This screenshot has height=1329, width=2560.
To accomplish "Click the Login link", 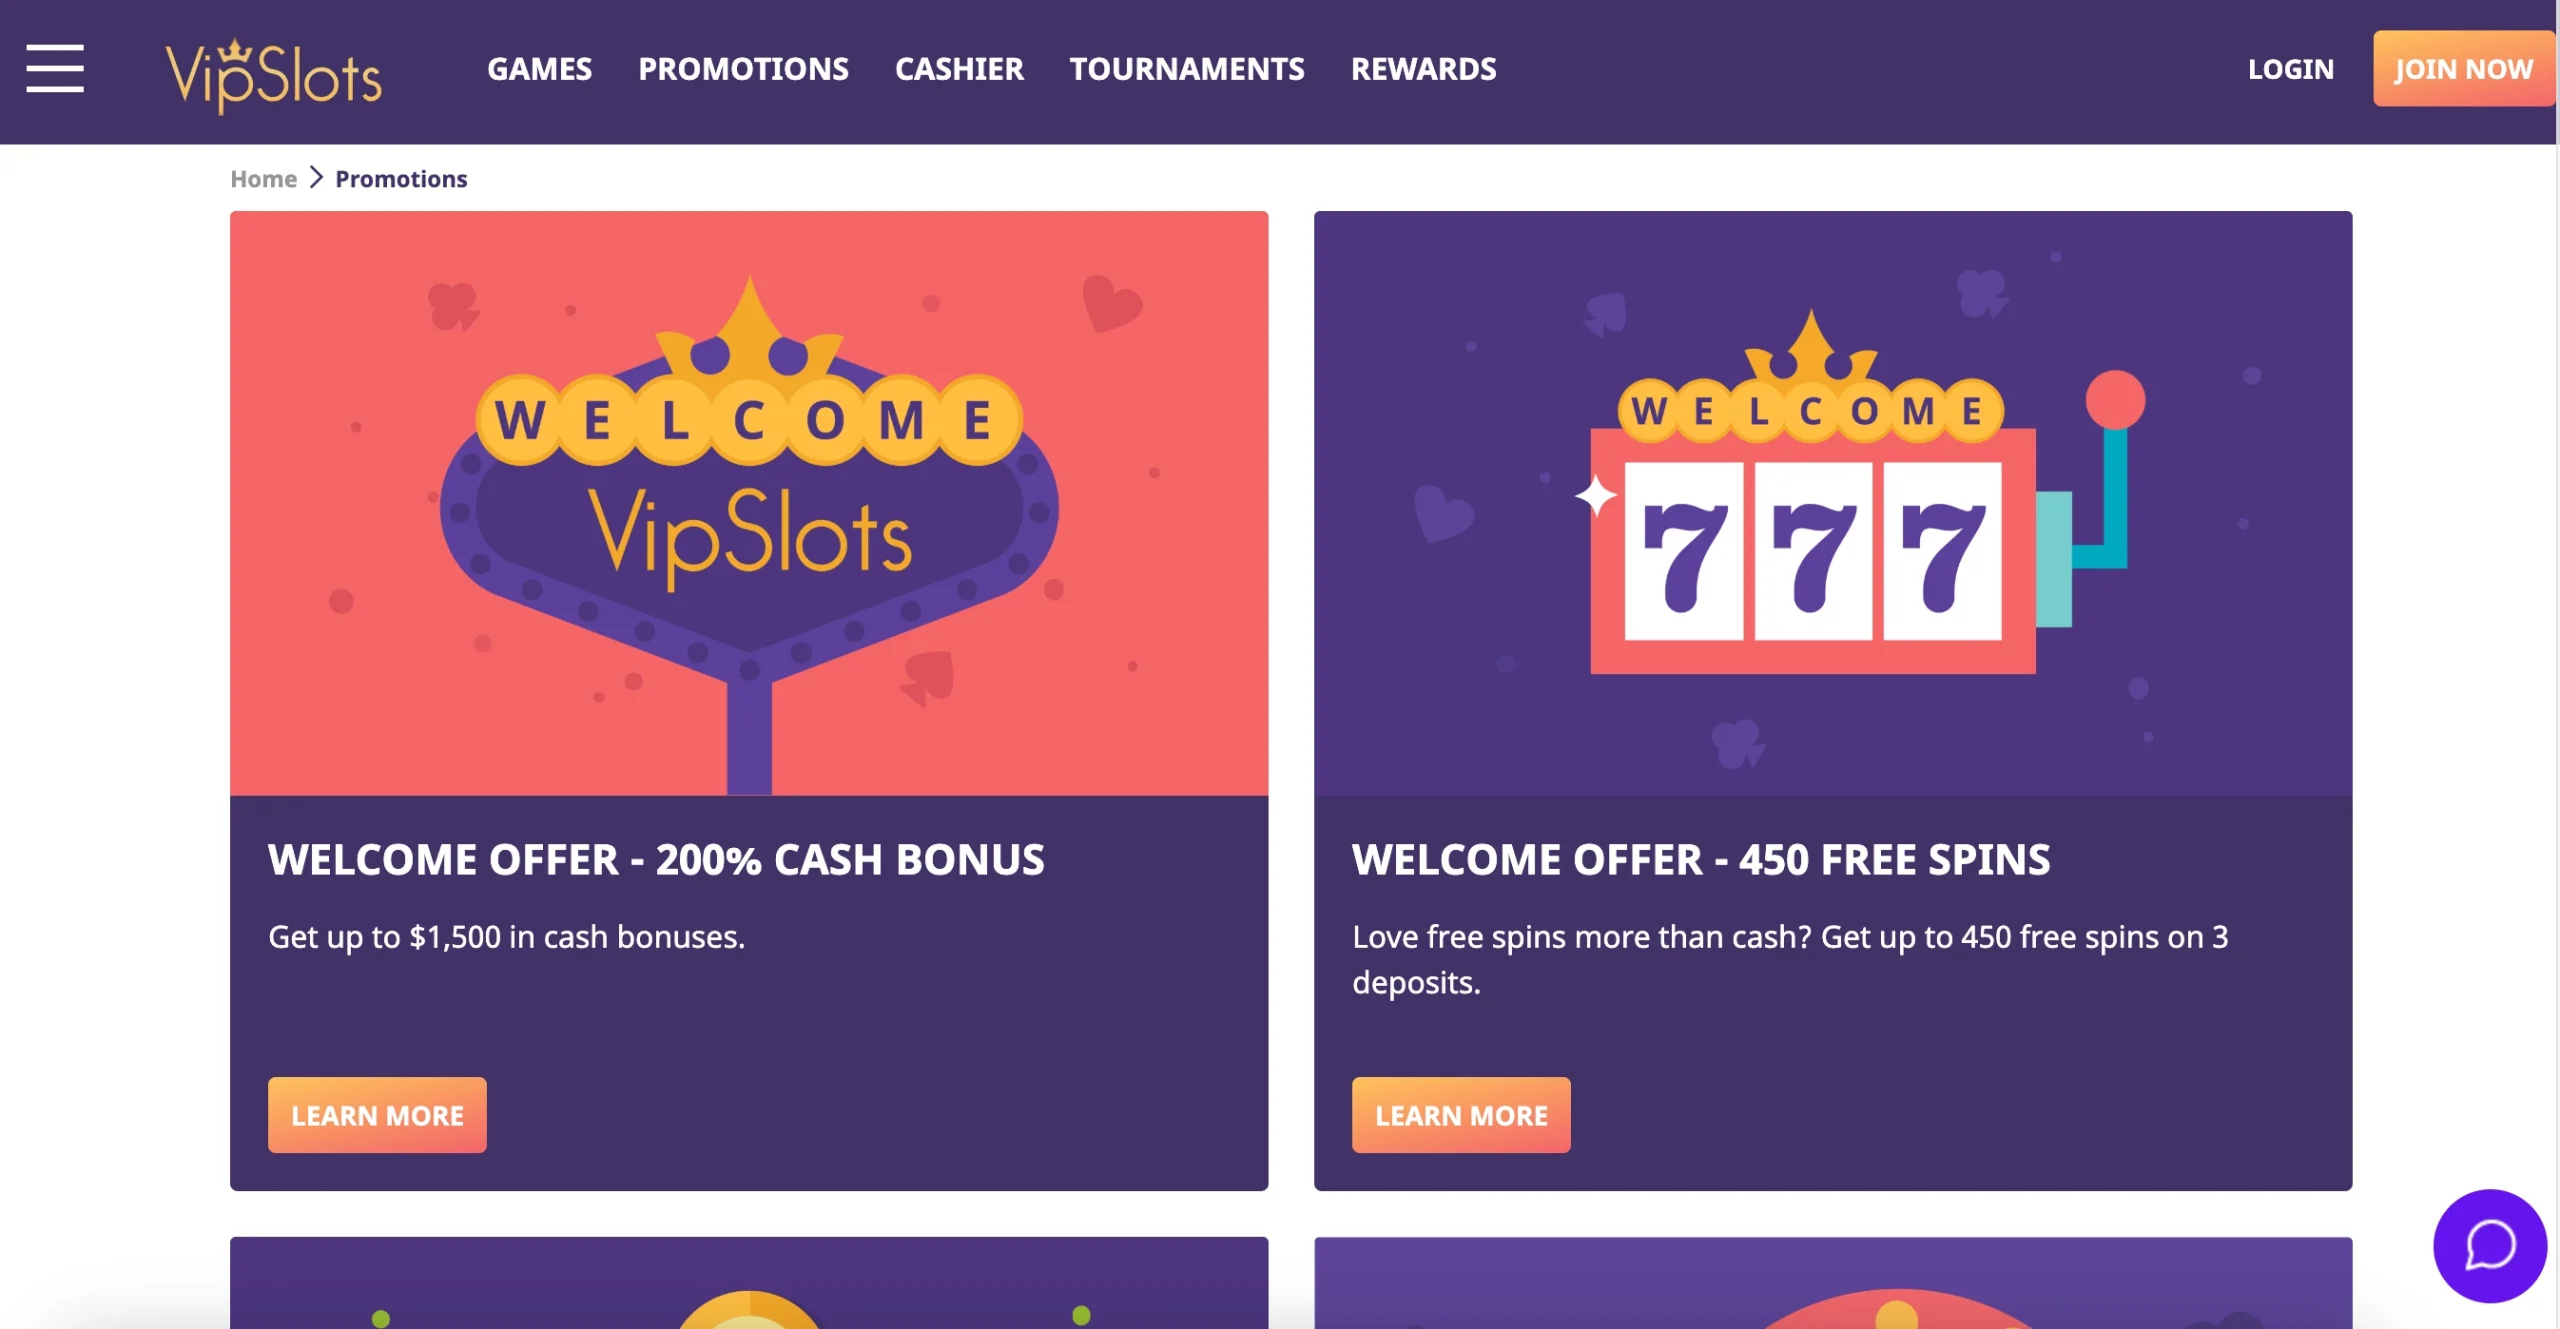I will 2291,69.
